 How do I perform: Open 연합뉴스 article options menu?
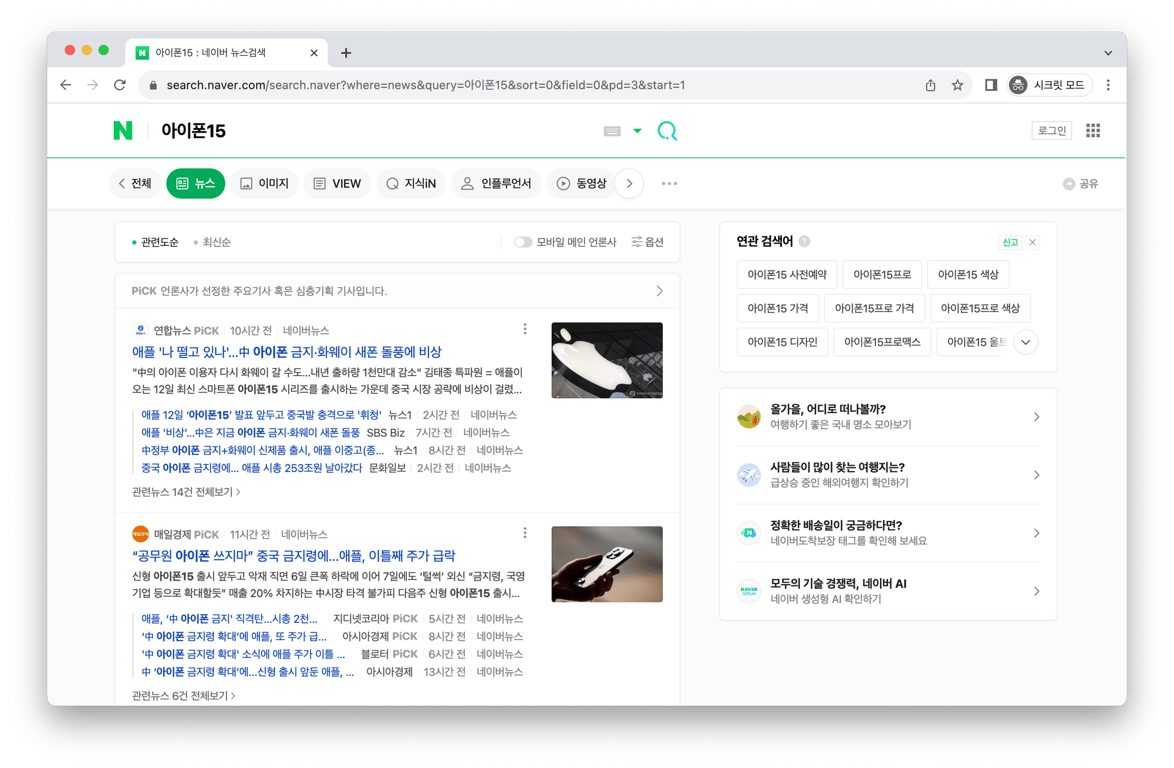coord(525,329)
